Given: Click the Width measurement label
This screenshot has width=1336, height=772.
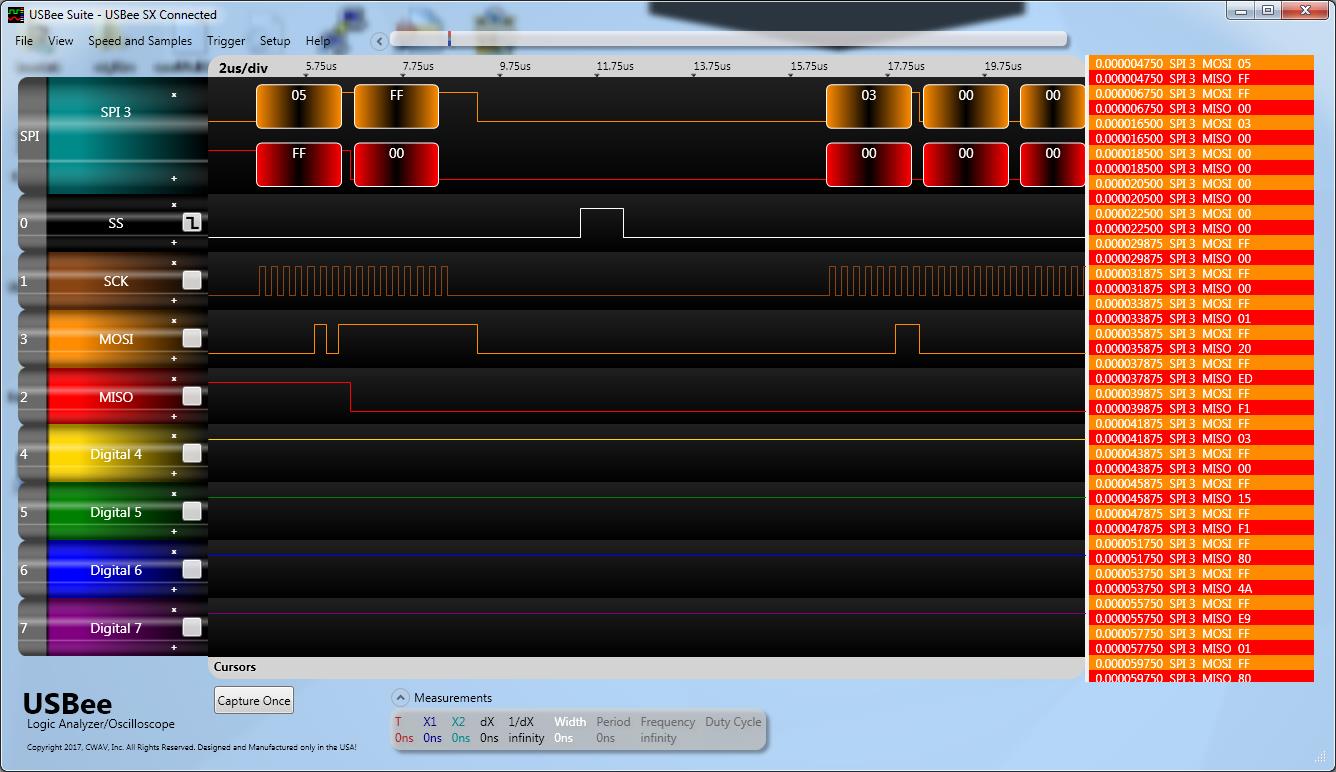Looking at the screenshot, I should [570, 722].
